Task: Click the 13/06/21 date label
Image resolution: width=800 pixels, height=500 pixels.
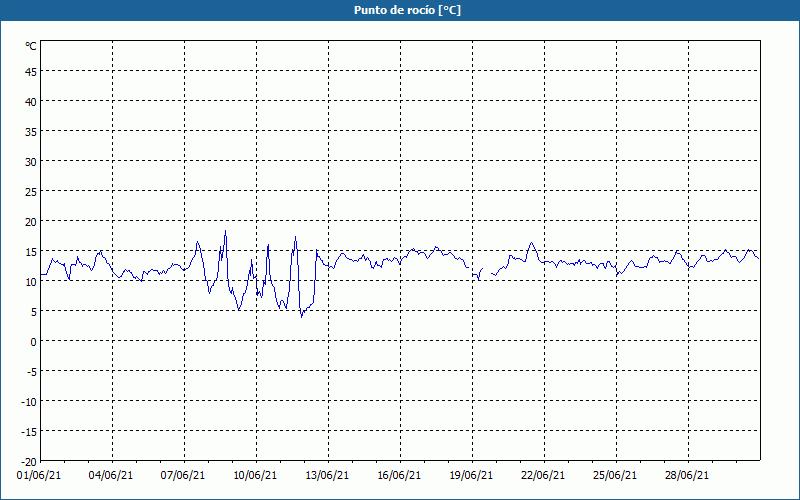Action: (327, 475)
